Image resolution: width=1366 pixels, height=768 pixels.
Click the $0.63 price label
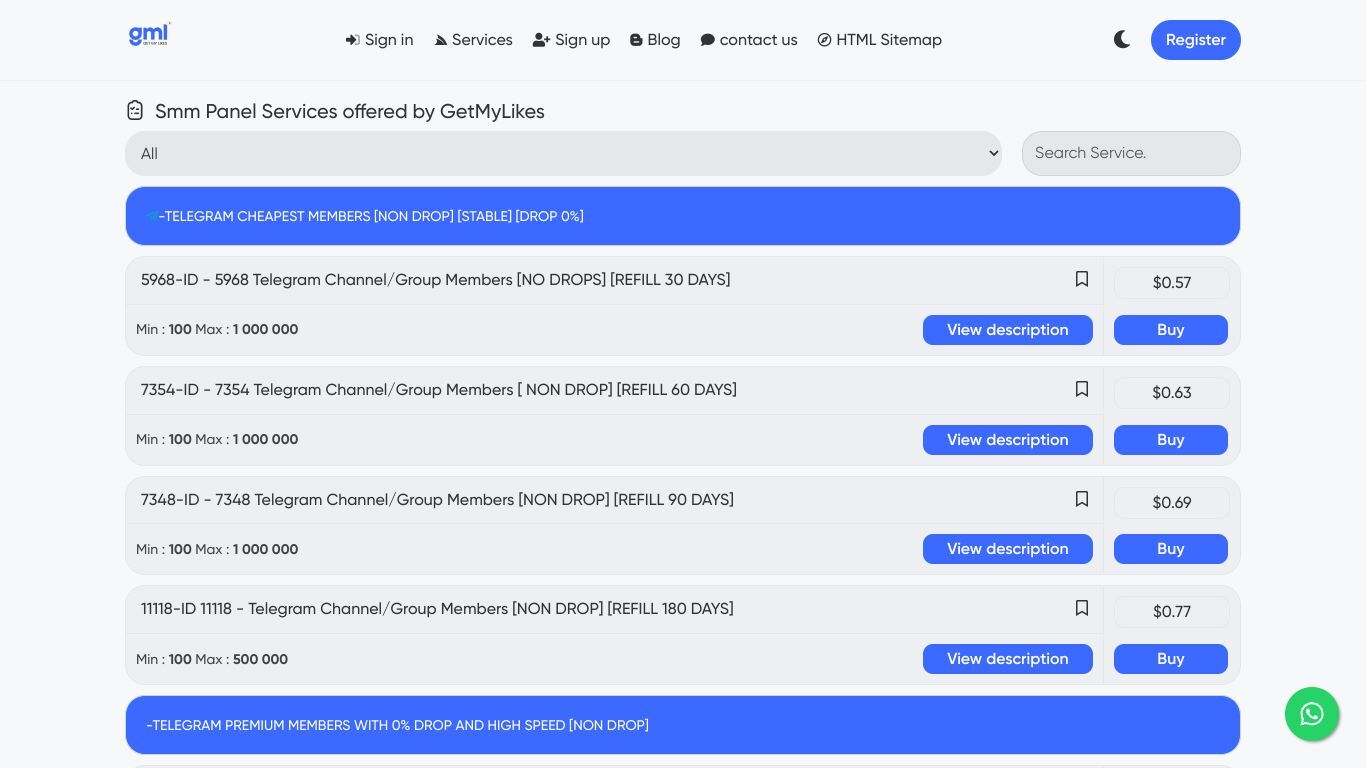pos(1171,393)
